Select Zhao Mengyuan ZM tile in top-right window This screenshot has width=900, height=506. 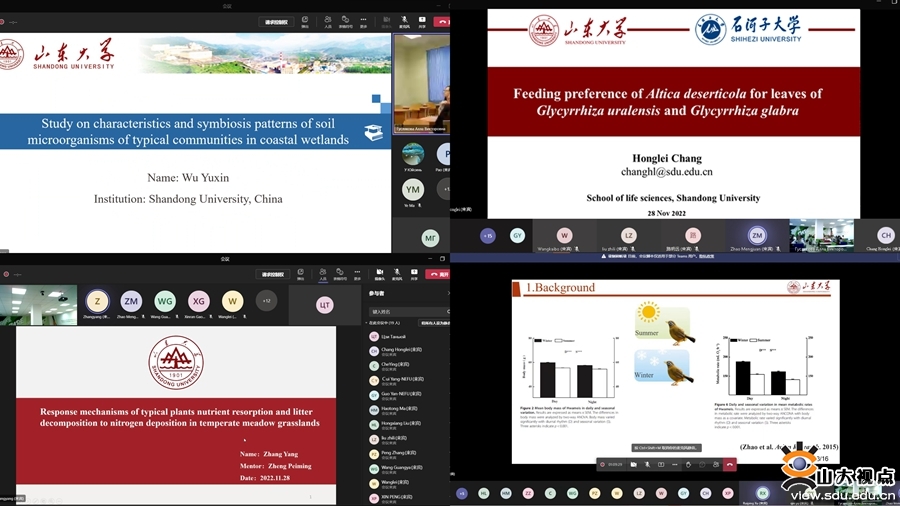757,236
